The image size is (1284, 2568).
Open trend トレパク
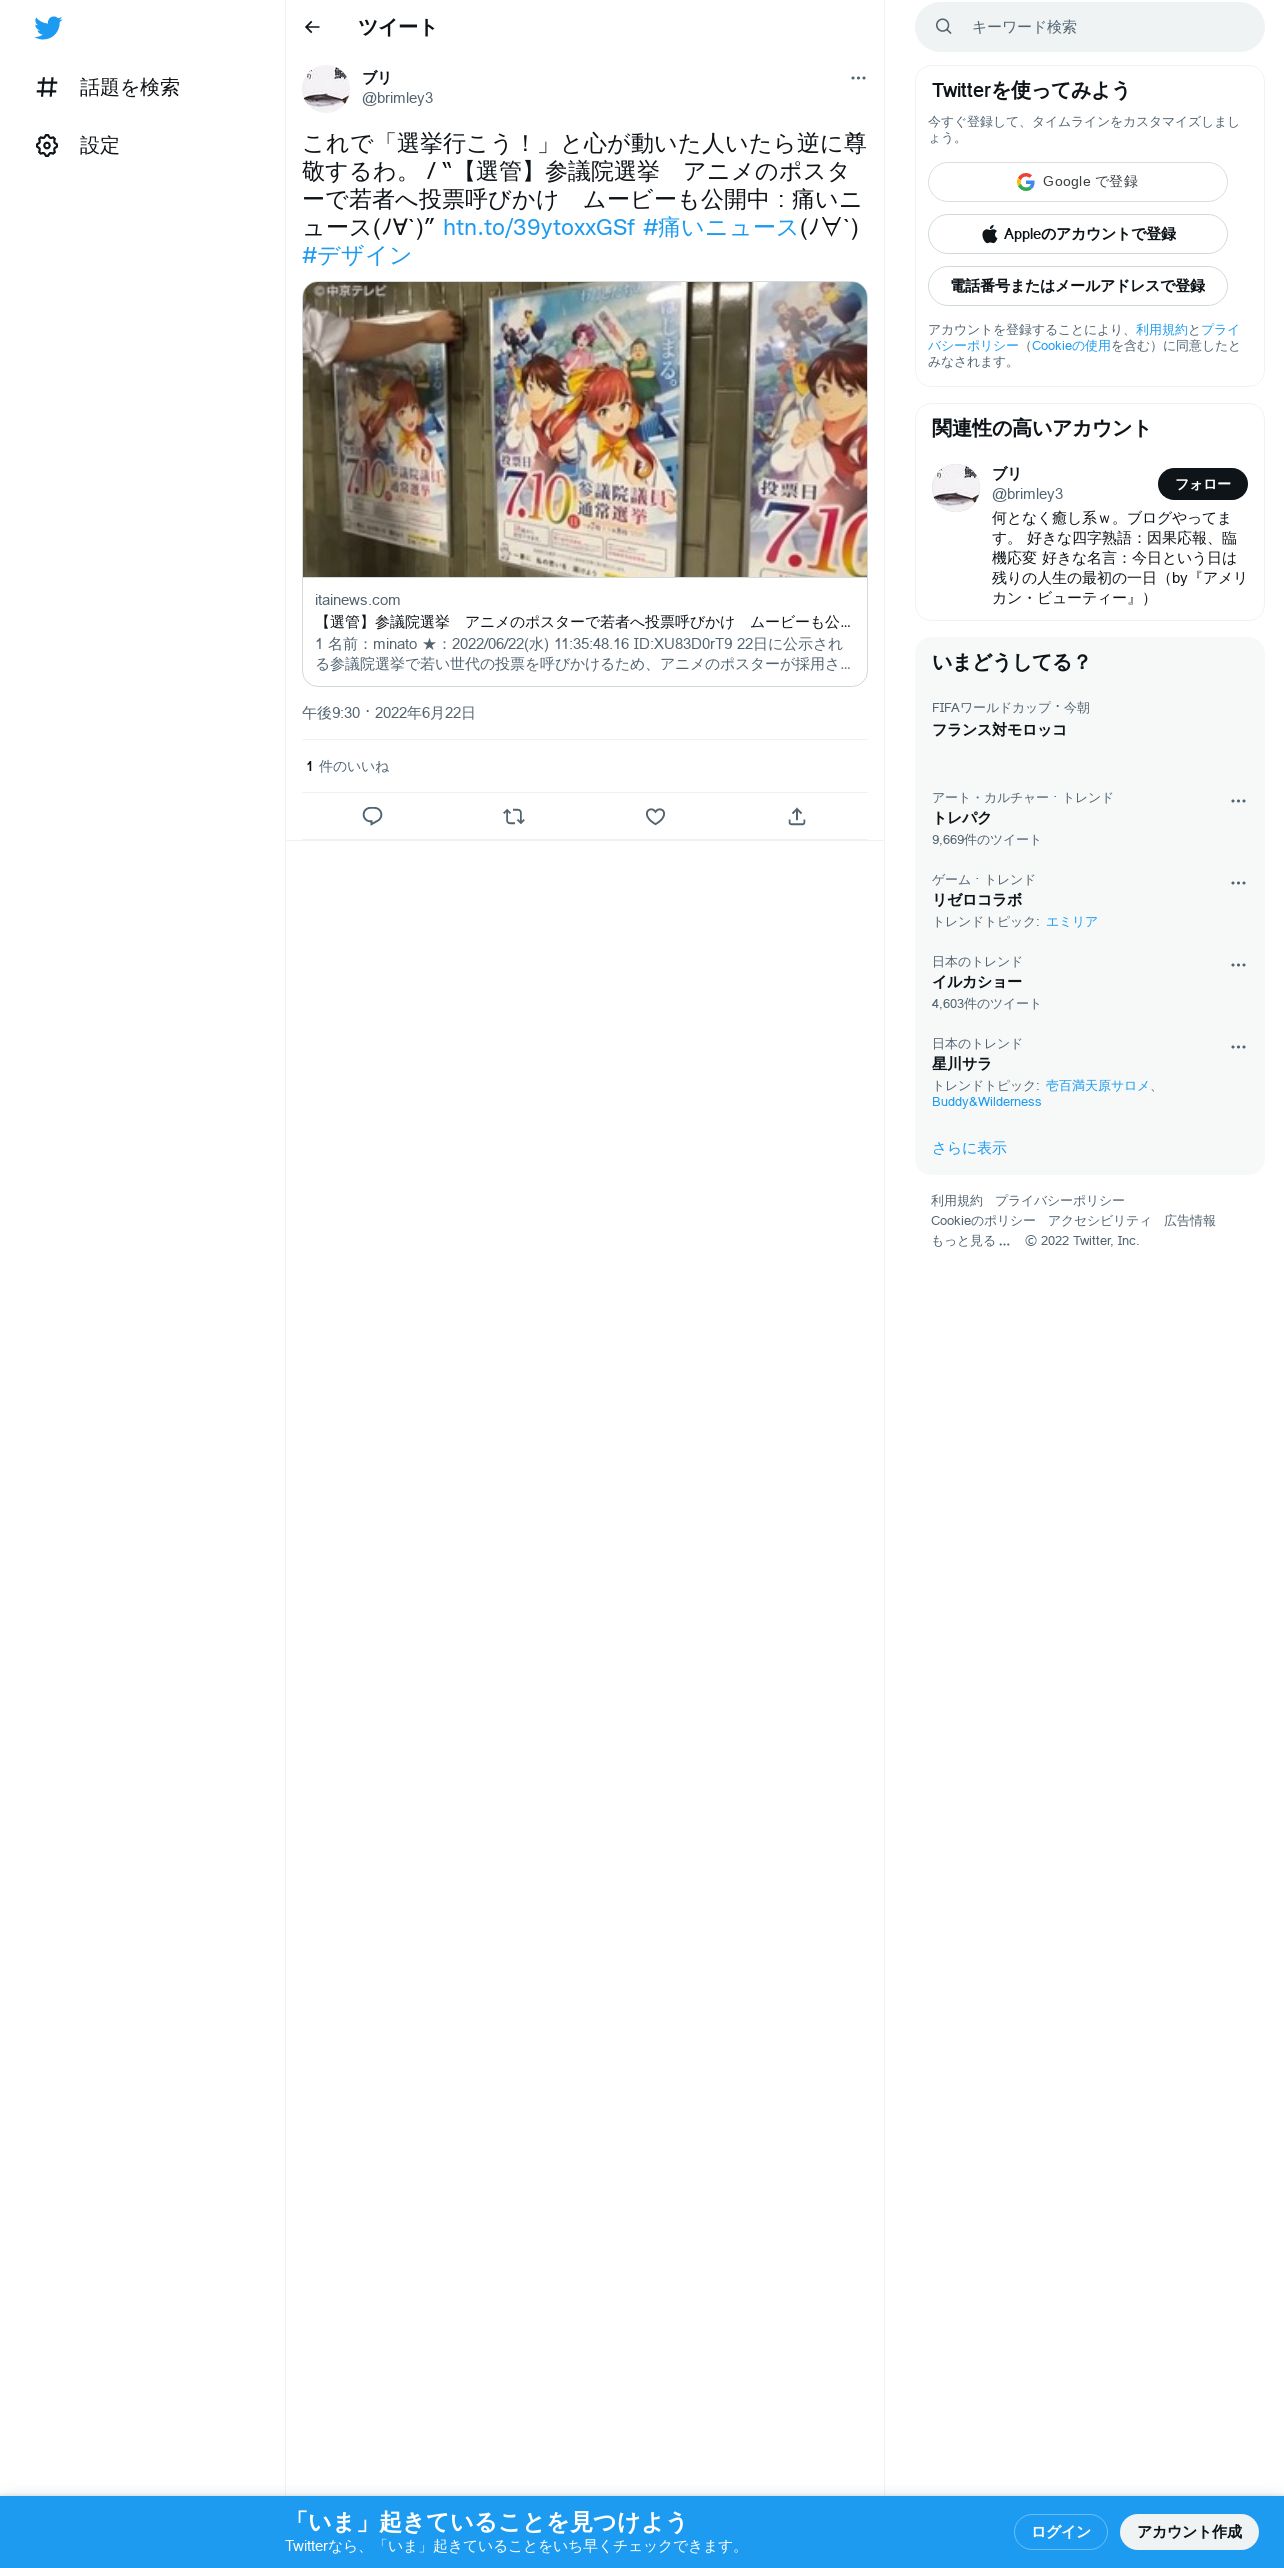pos(961,818)
